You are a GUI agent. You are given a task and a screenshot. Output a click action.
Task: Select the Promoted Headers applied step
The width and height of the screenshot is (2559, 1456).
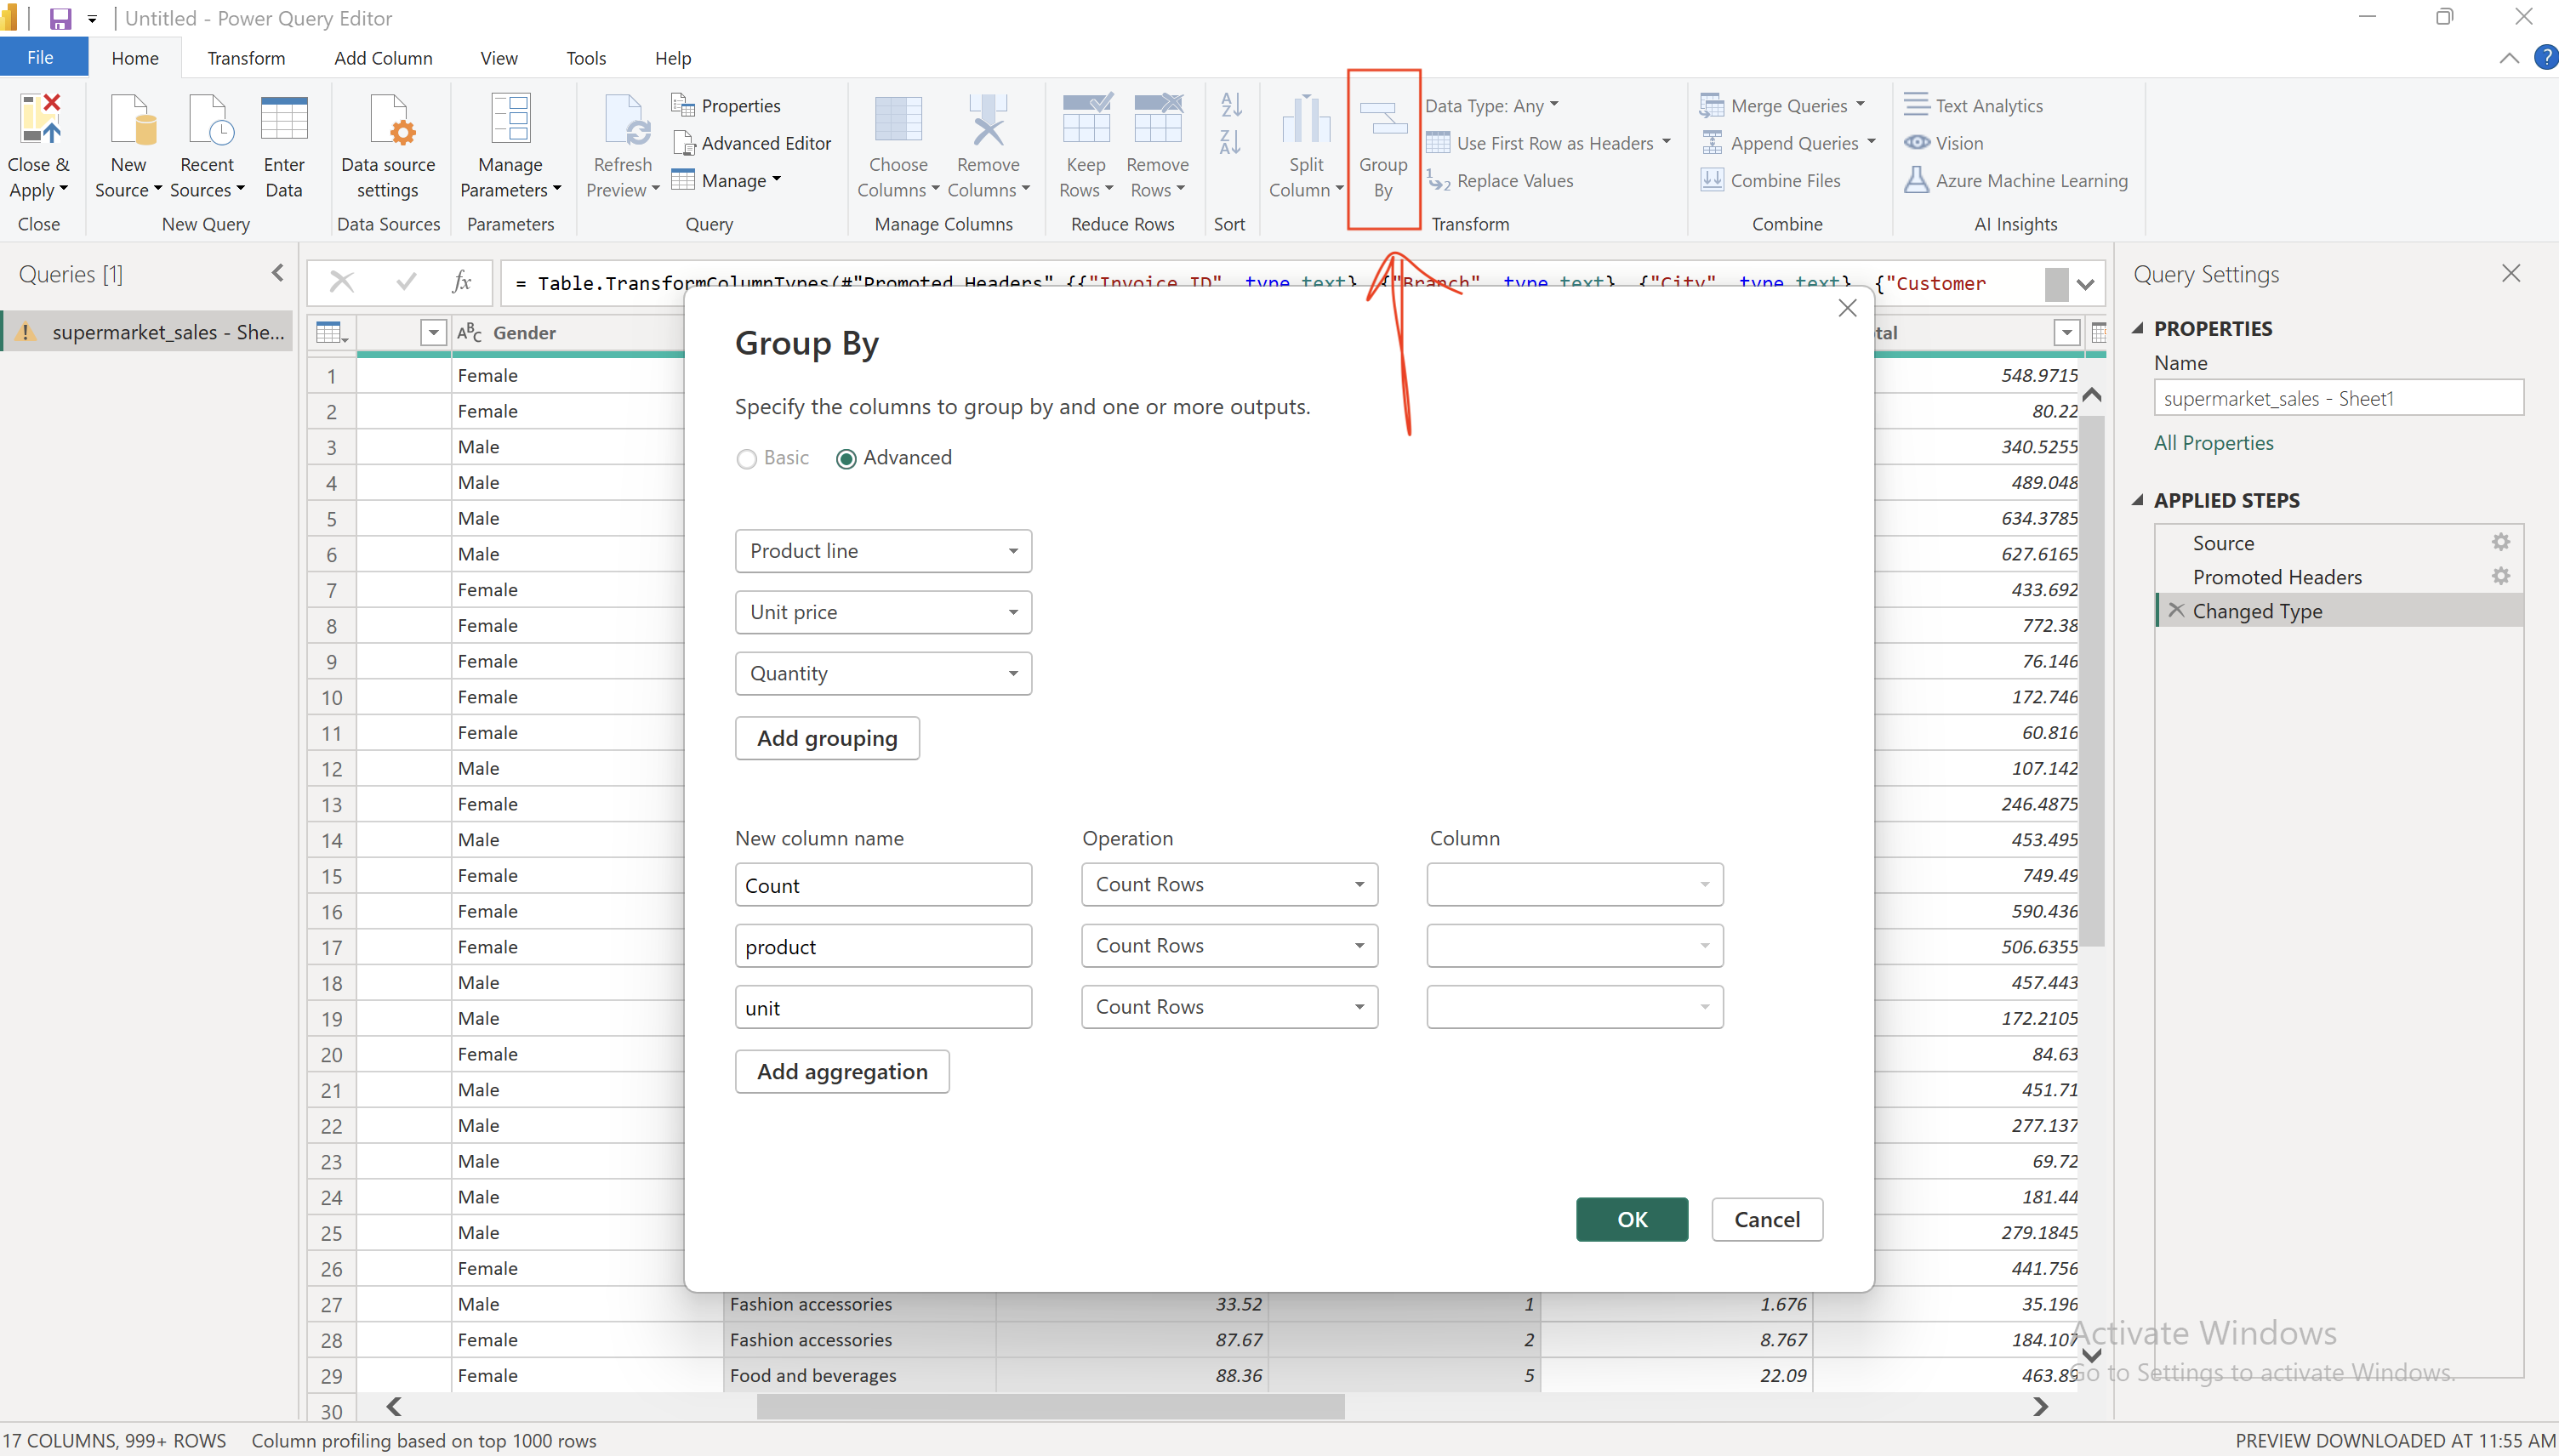click(x=2337, y=577)
